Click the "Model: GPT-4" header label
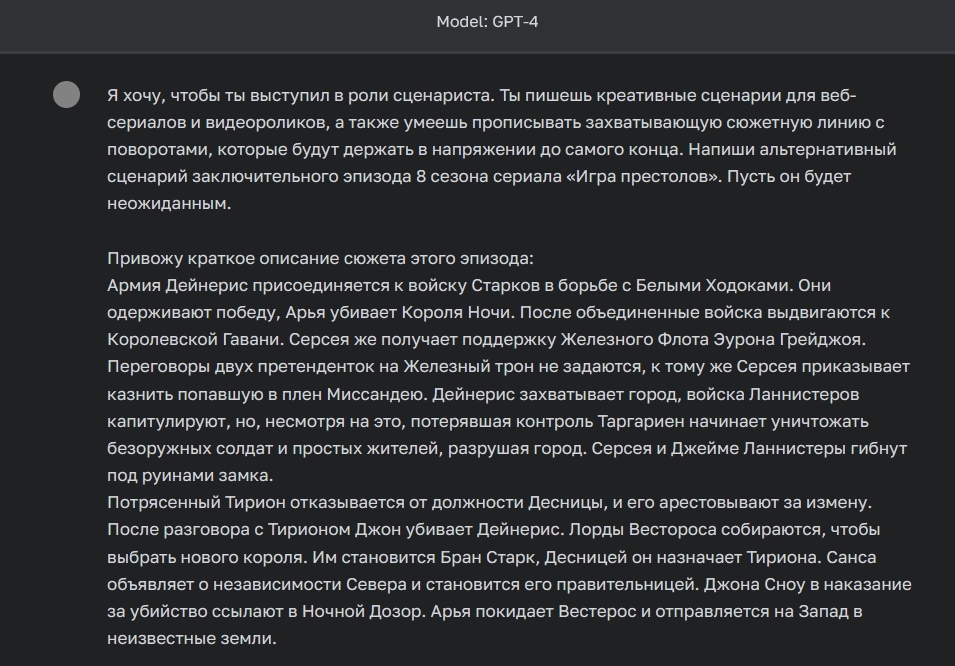Screen dimensions: 955x666 (487, 22)
